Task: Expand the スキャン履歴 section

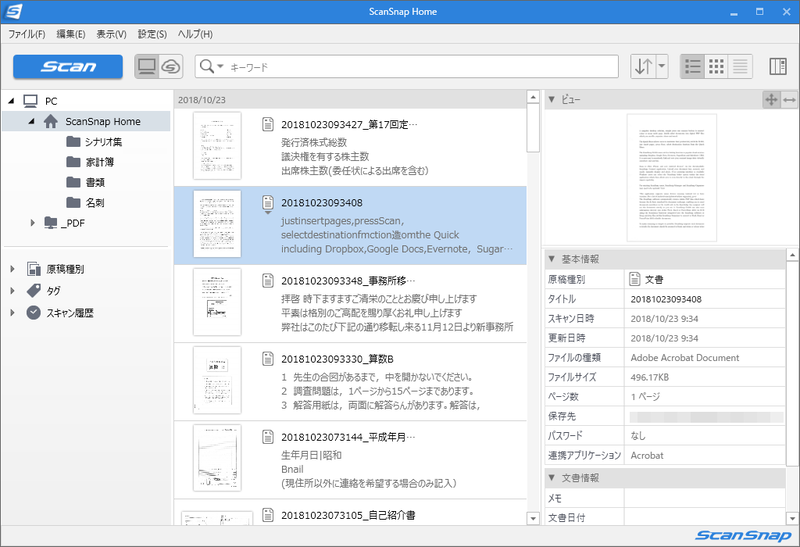Action: pos(12,313)
